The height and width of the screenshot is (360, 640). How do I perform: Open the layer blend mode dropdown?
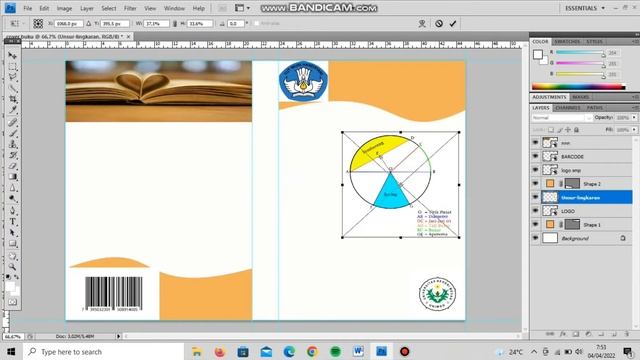click(562, 118)
